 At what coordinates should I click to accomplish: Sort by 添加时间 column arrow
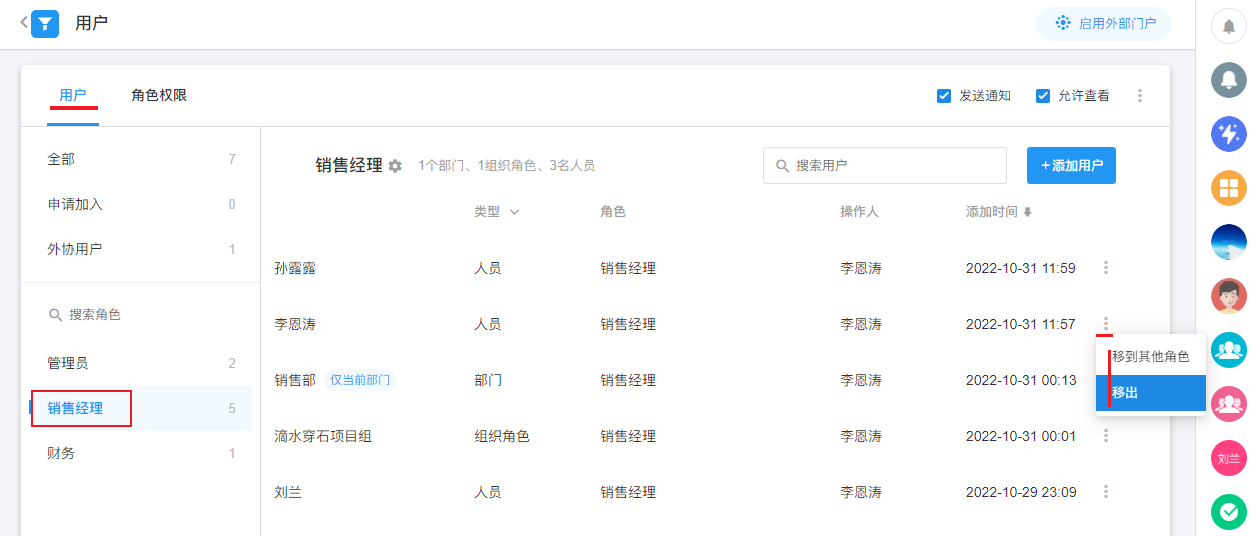[1027, 212]
